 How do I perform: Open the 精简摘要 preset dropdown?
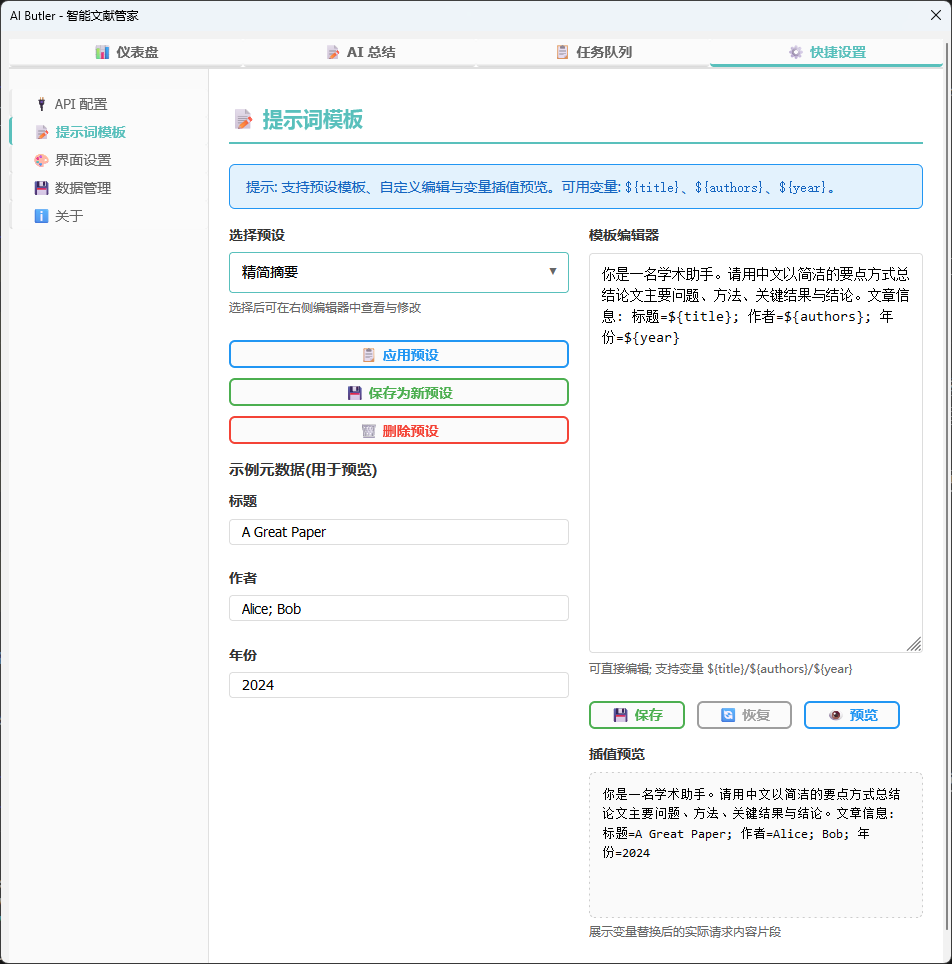point(399,272)
